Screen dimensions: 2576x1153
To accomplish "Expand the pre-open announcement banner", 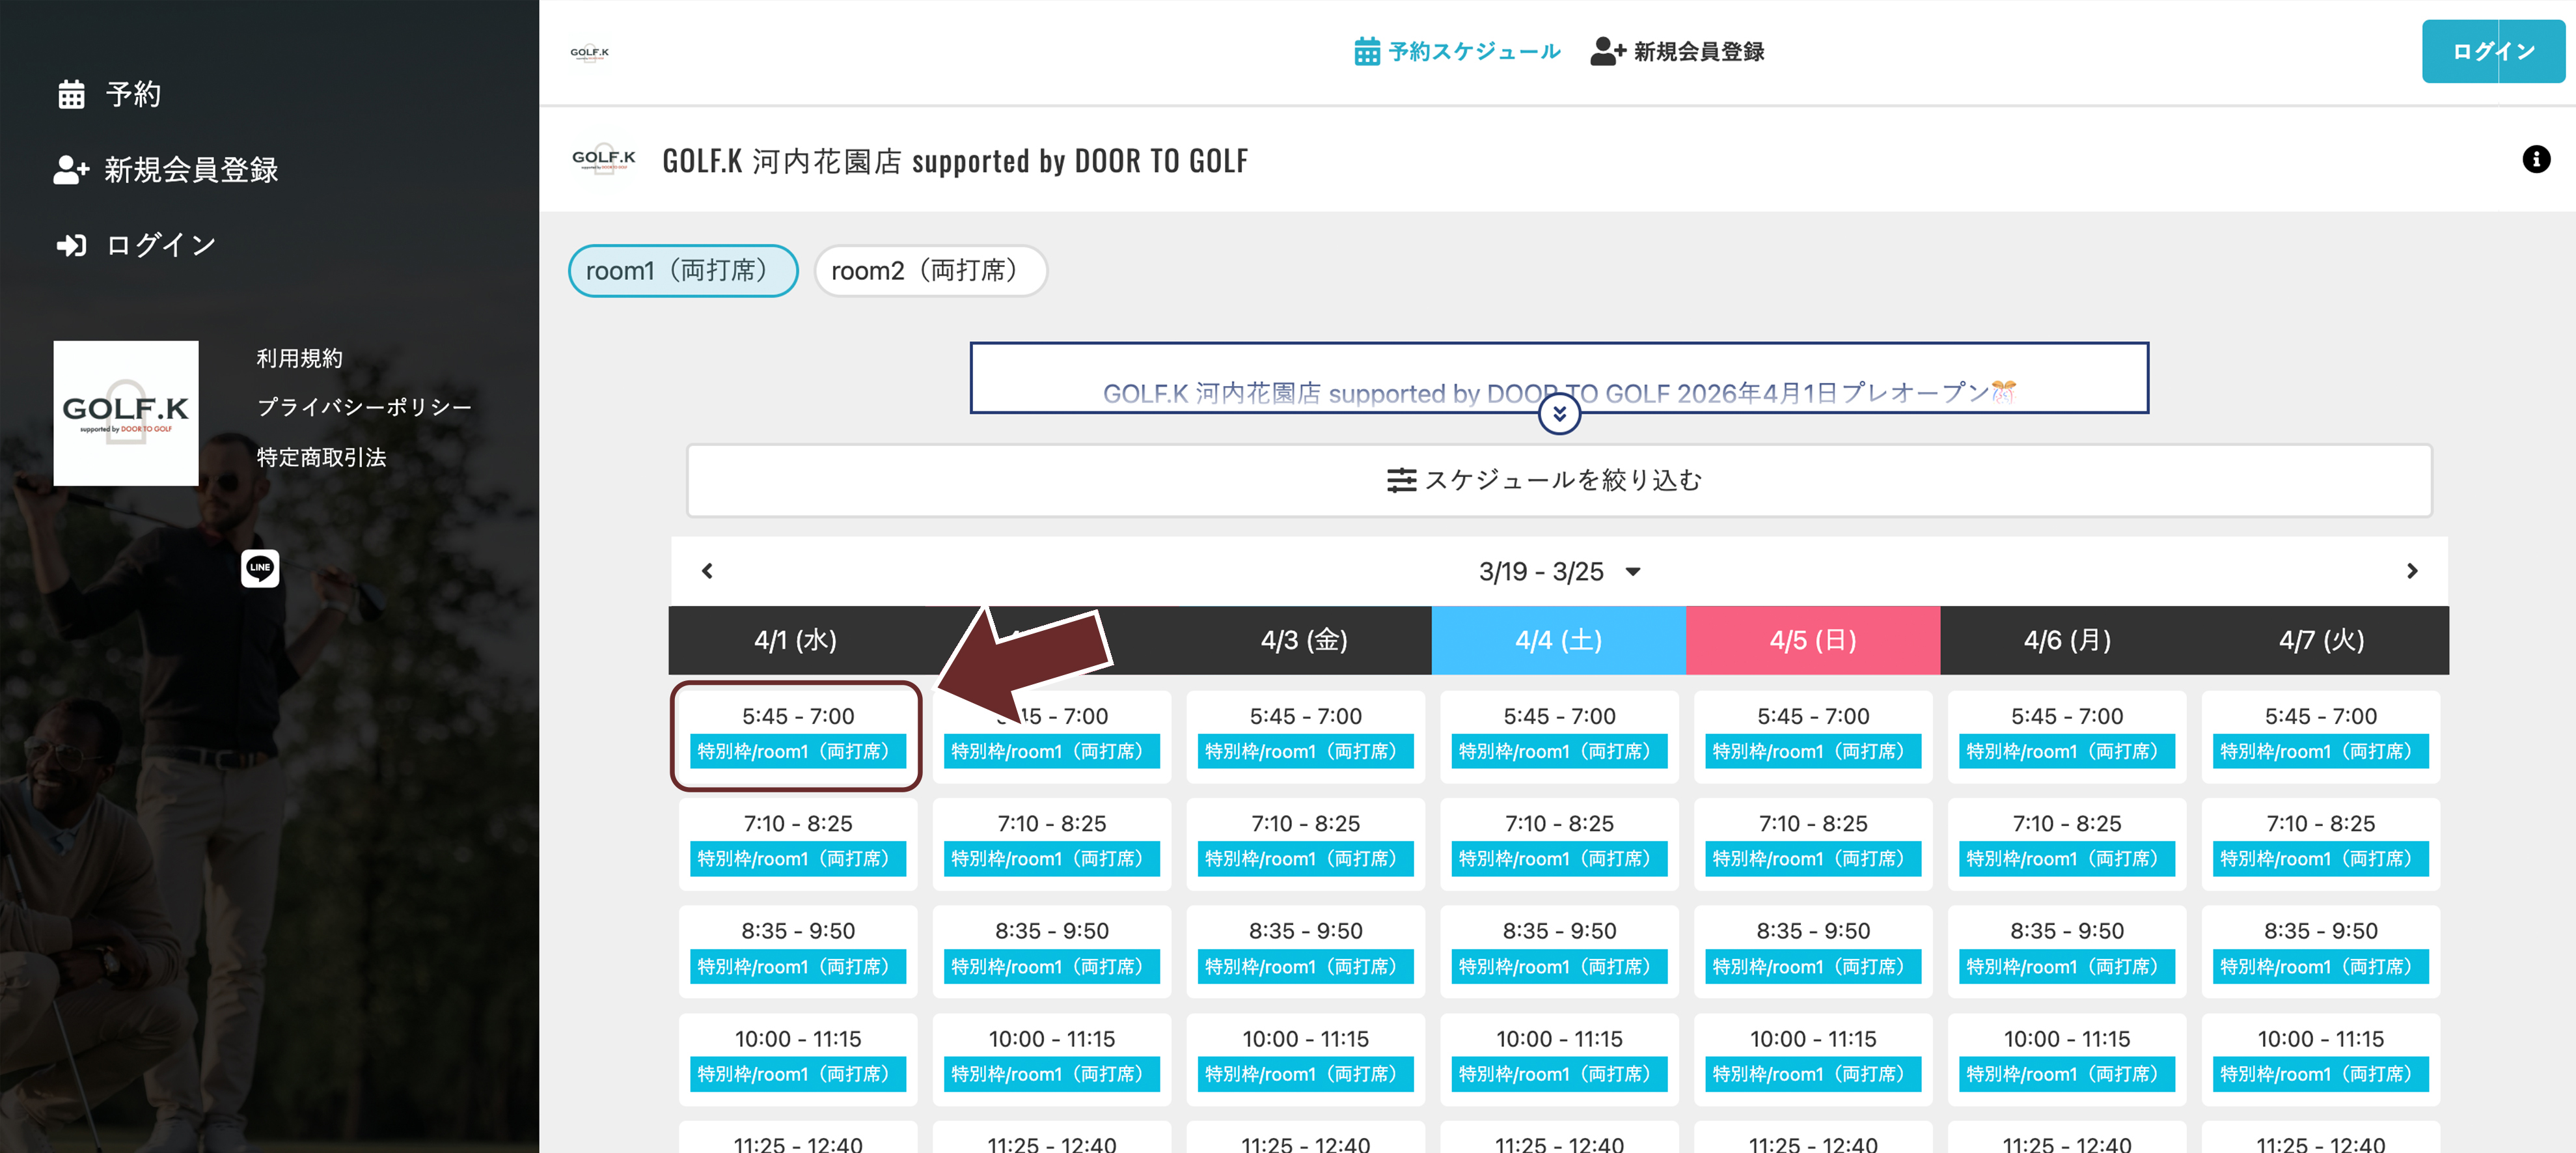I will (x=1559, y=414).
